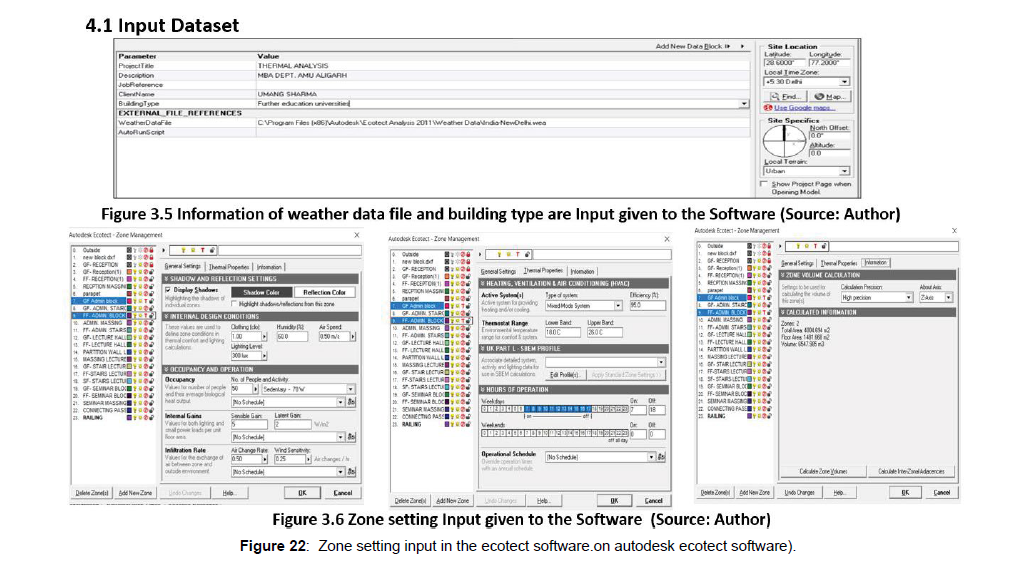Click the north offset compass dial
This screenshot has height=566, width=1021.
pos(784,140)
